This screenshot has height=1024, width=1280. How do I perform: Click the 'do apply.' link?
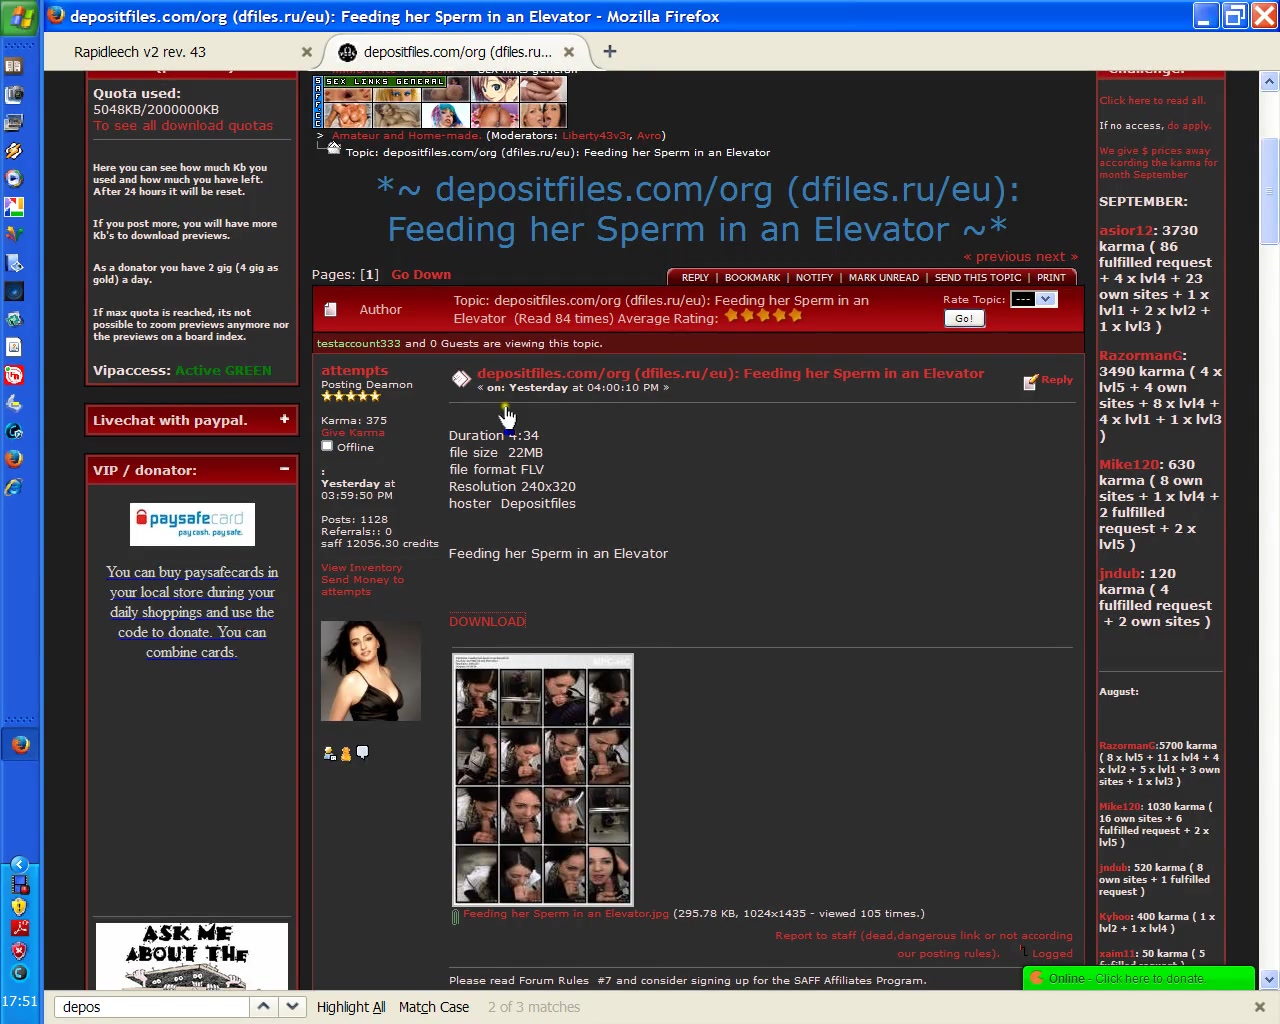click(1188, 125)
